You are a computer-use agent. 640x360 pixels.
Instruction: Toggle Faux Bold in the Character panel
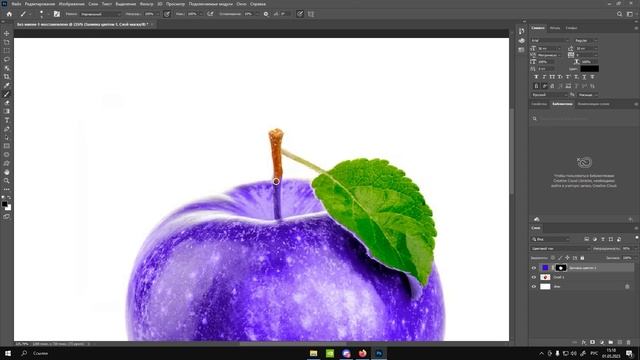pos(536,77)
